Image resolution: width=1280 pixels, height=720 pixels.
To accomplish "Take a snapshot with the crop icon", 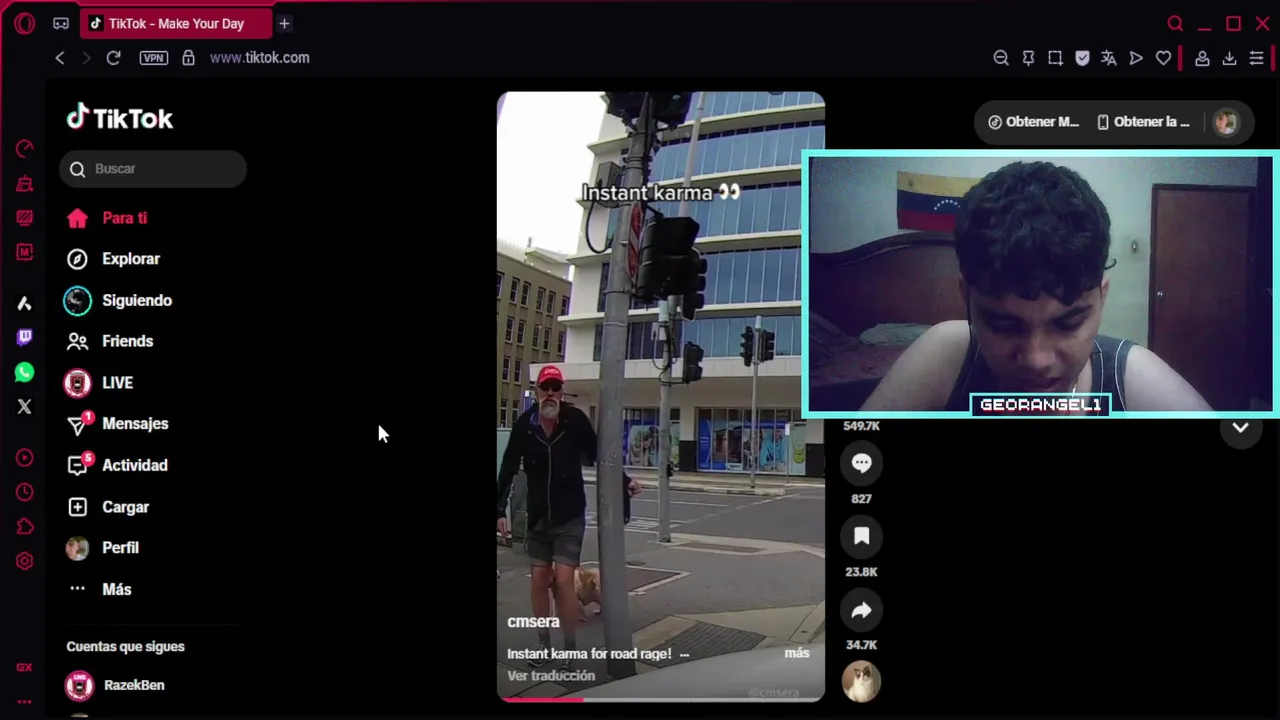I will click(1055, 58).
